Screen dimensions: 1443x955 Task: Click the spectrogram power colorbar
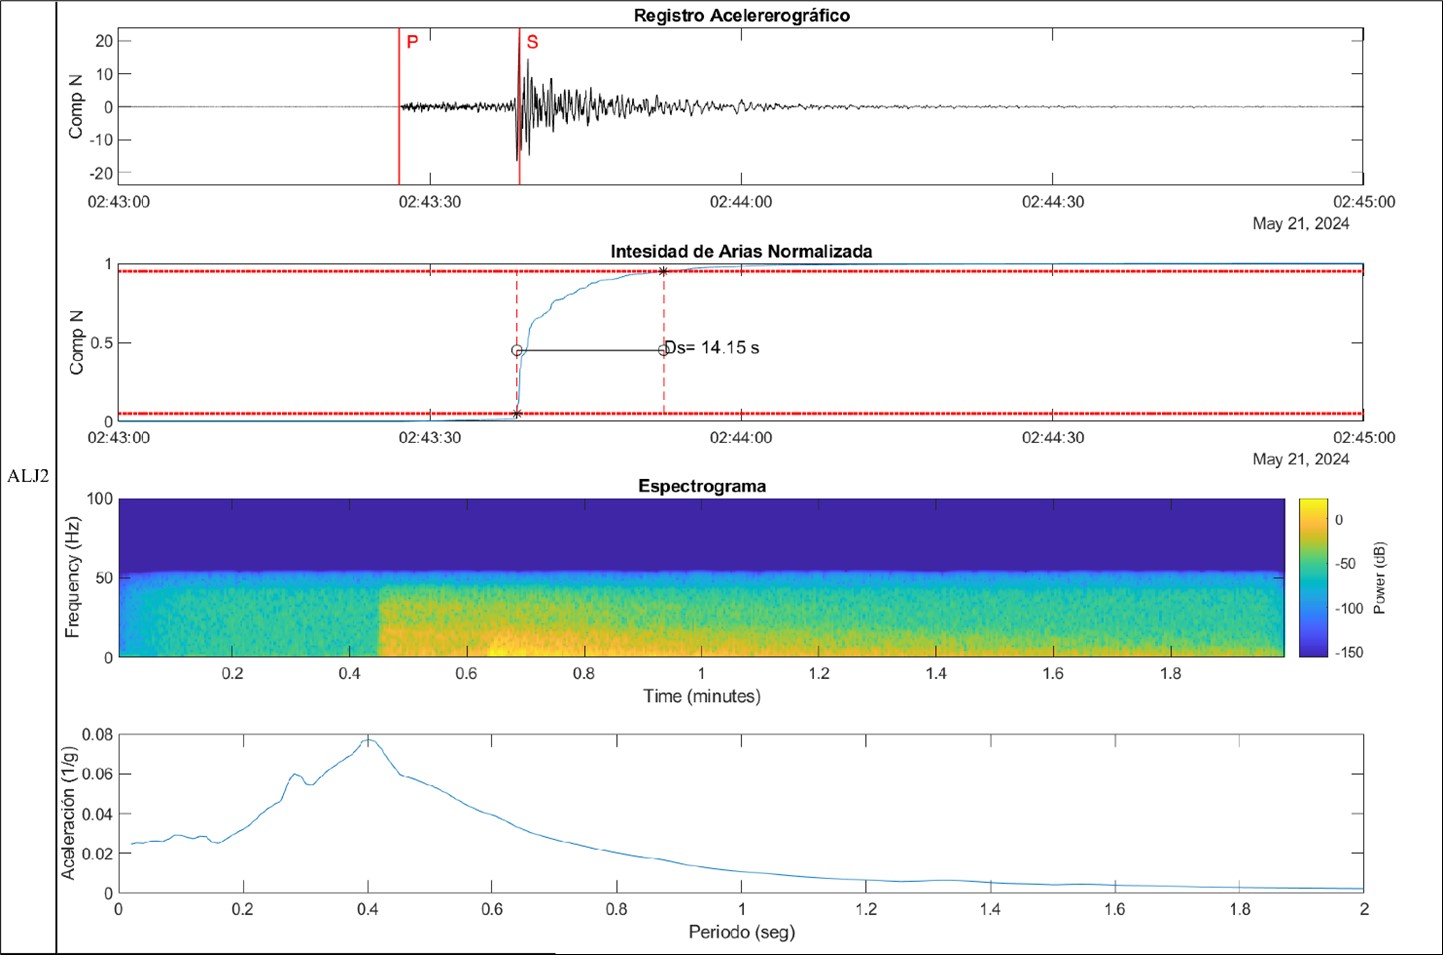[x=1314, y=578]
